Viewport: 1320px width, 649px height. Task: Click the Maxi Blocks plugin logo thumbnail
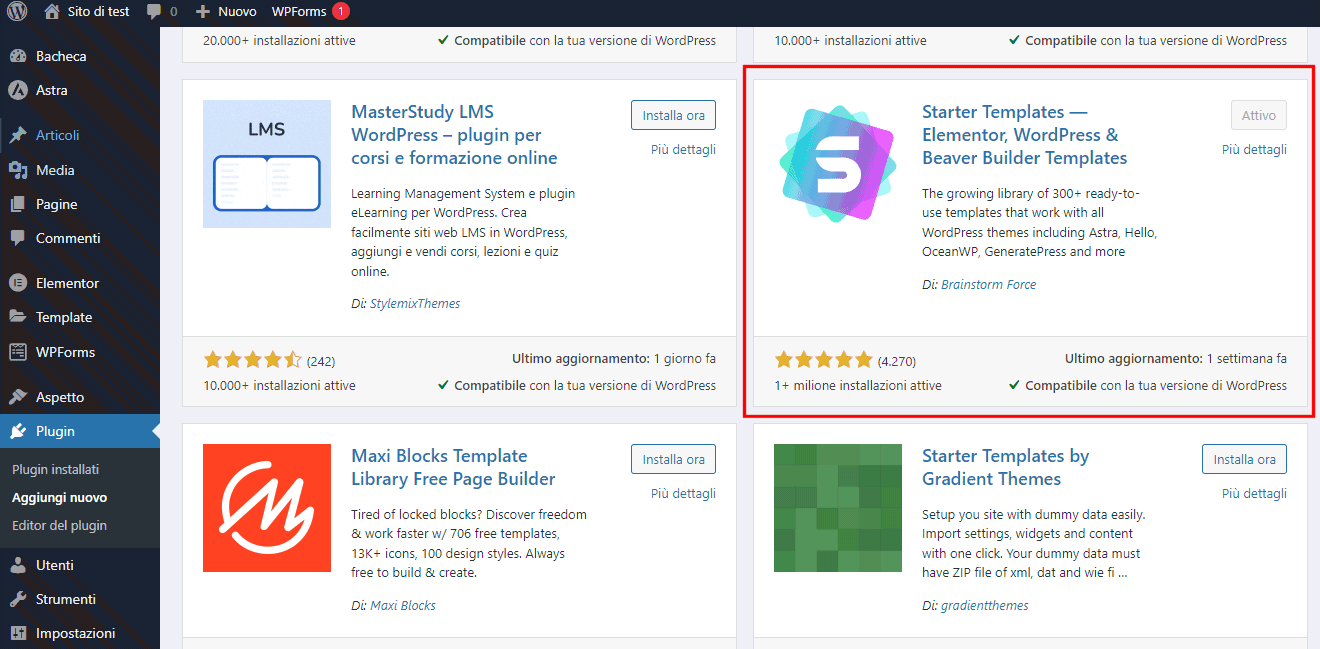pyautogui.click(x=267, y=508)
